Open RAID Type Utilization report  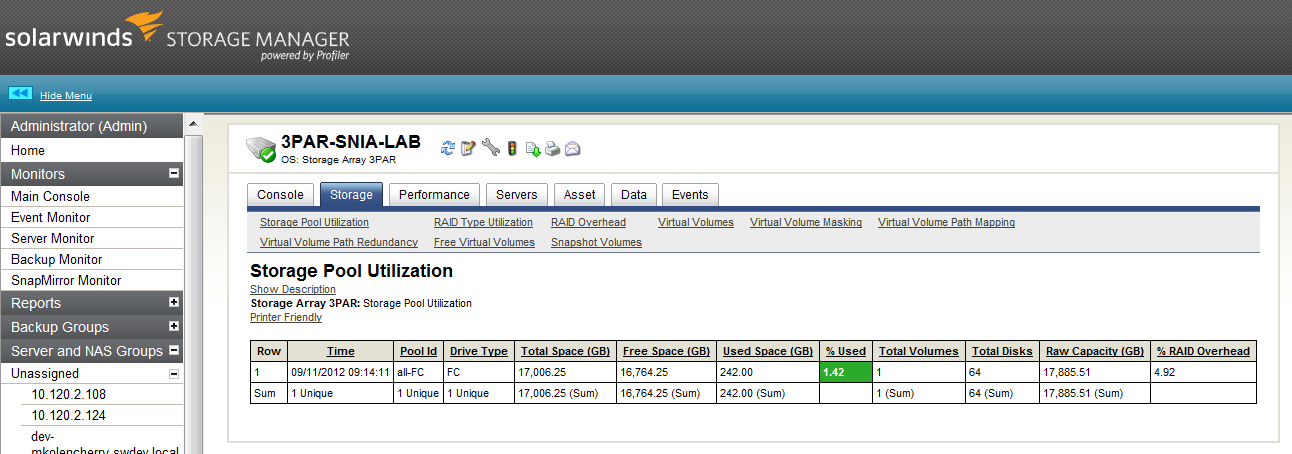coord(483,222)
